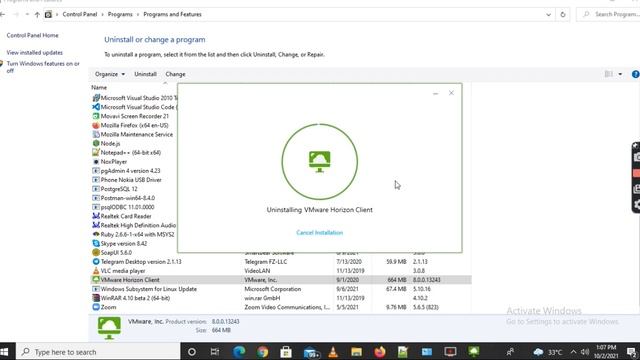This screenshot has width=640, height=360.
Task: Select SoapUI 5.6.0 program icon
Action: (x=96, y=253)
